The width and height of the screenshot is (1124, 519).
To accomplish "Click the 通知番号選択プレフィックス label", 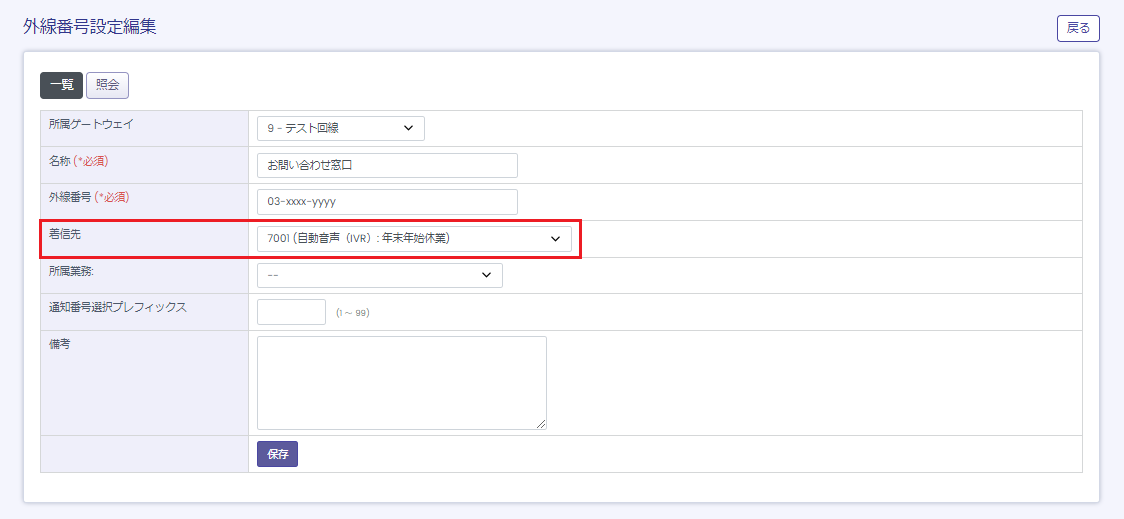I will click(x=118, y=307).
